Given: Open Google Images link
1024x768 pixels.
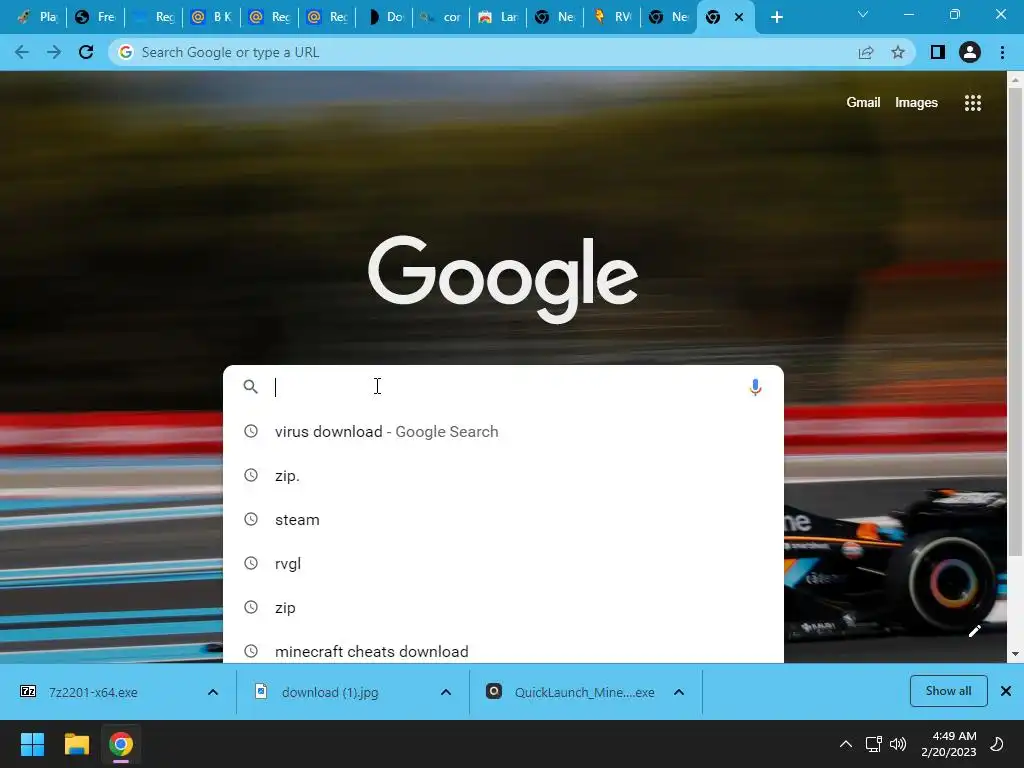Looking at the screenshot, I should coord(916,103).
